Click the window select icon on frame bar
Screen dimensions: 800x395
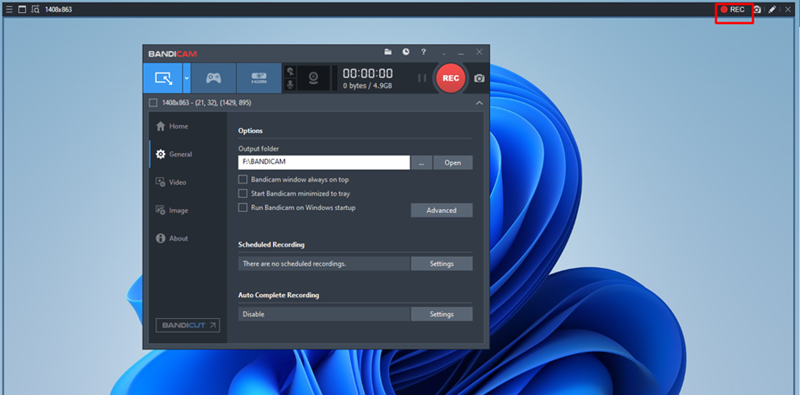pyautogui.click(x=22, y=9)
